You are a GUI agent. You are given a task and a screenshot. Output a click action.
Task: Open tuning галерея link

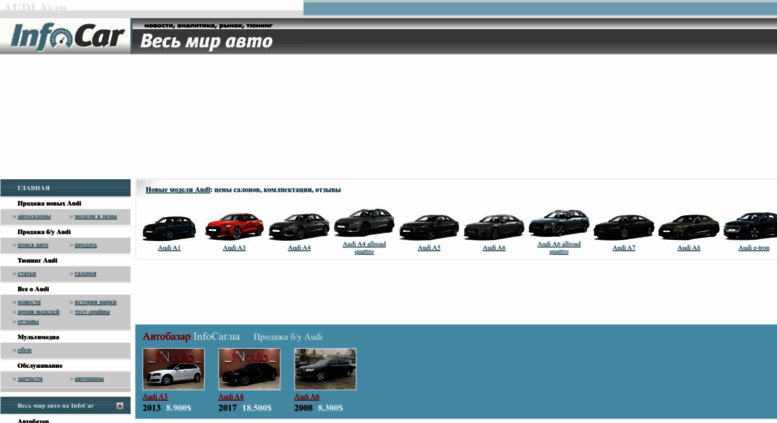tap(85, 273)
